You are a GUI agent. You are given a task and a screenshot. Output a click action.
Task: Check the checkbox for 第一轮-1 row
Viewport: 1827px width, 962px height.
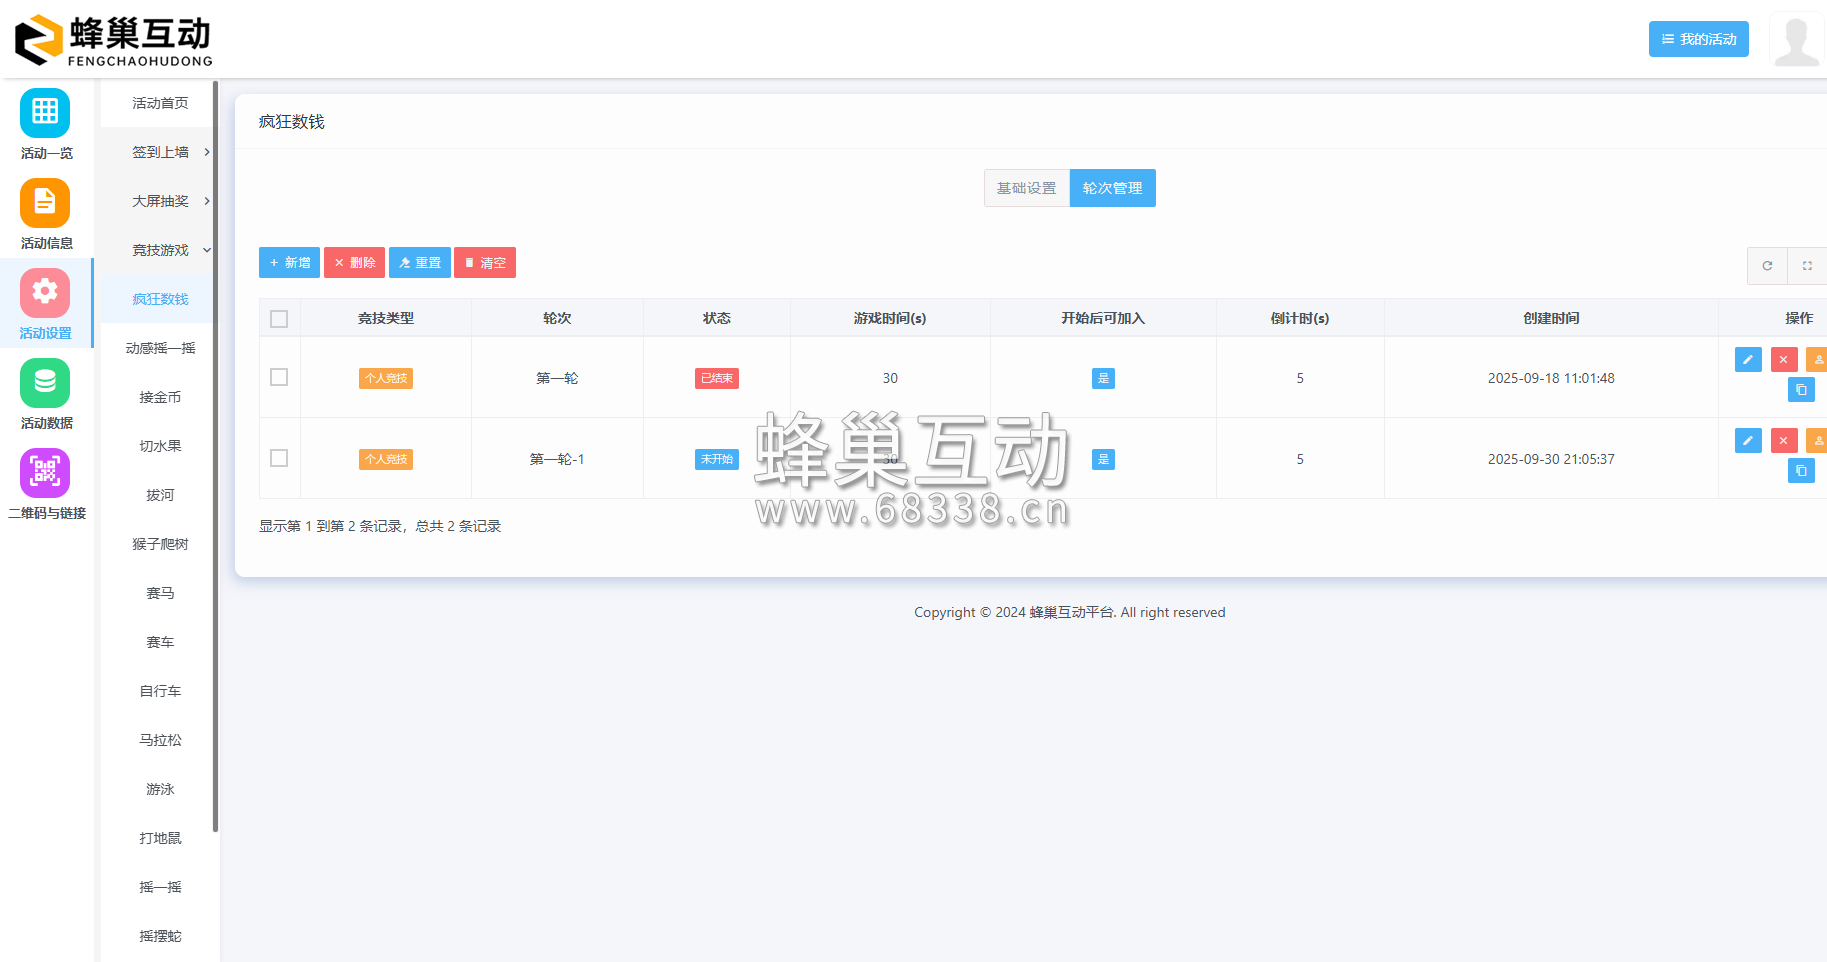coord(279,458)
